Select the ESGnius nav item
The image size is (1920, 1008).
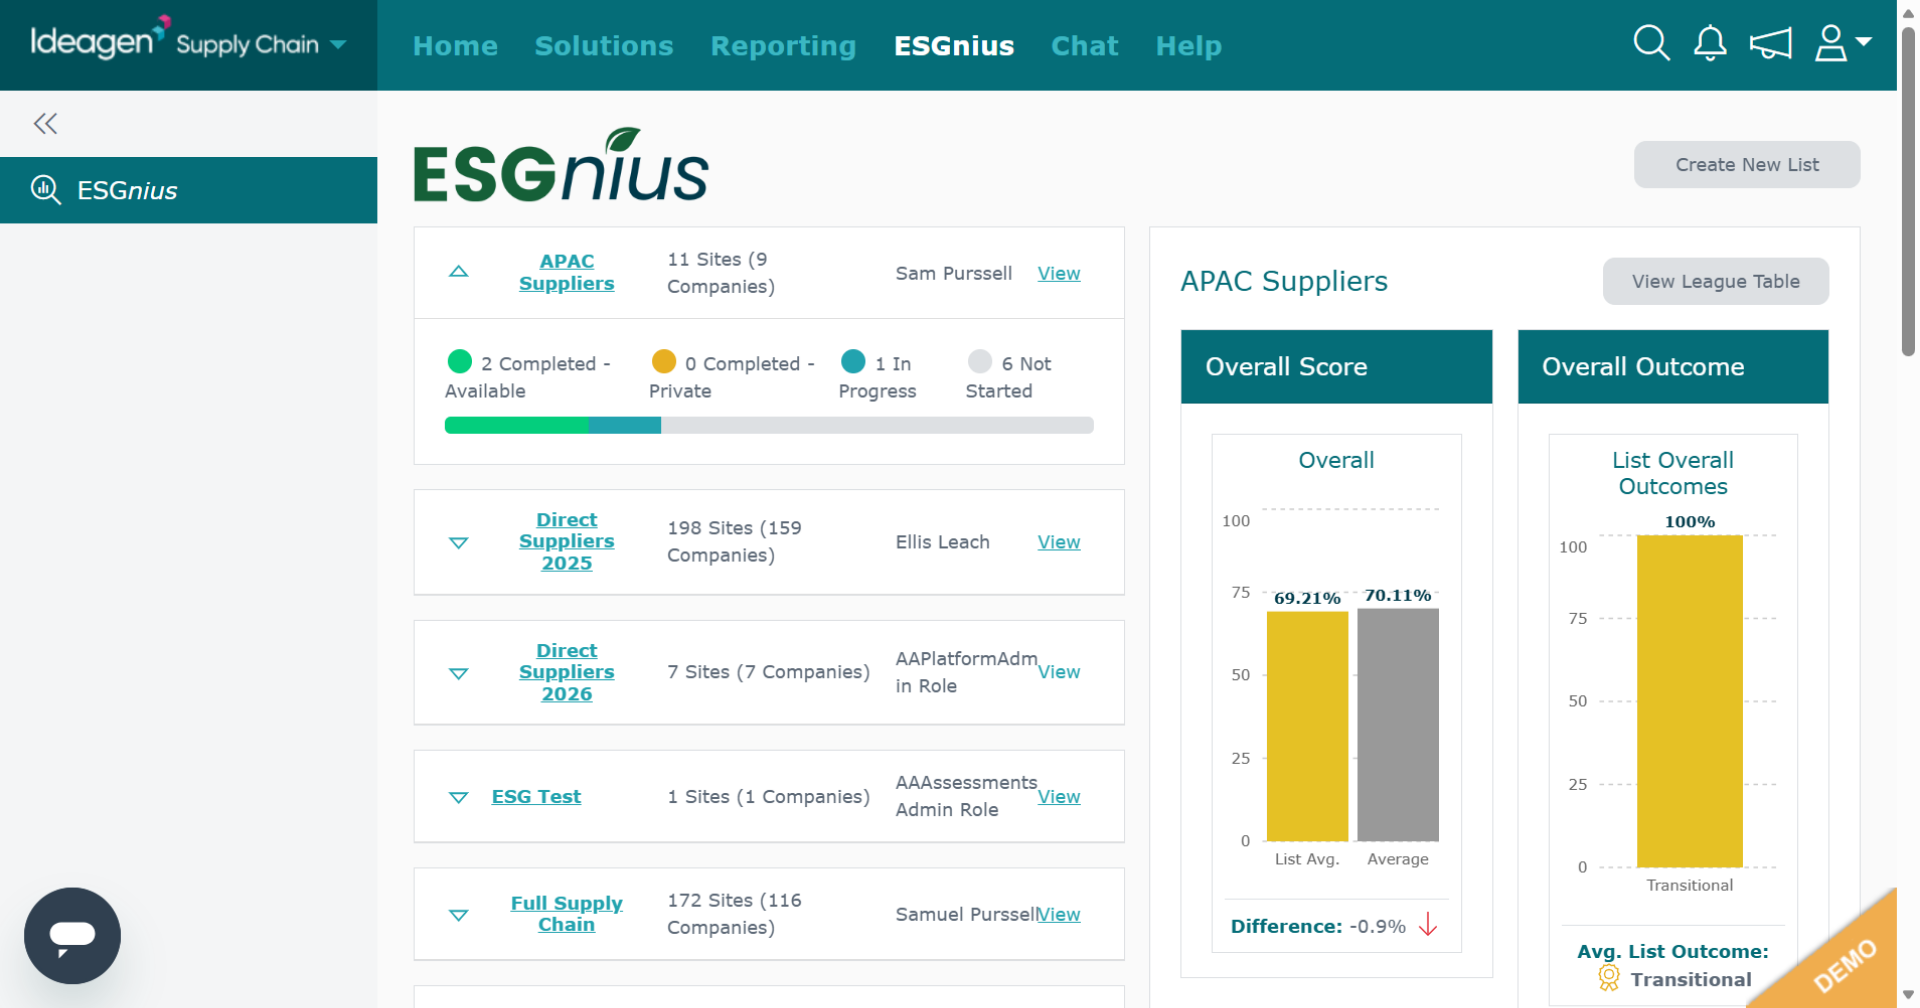(x=954, y=46)
